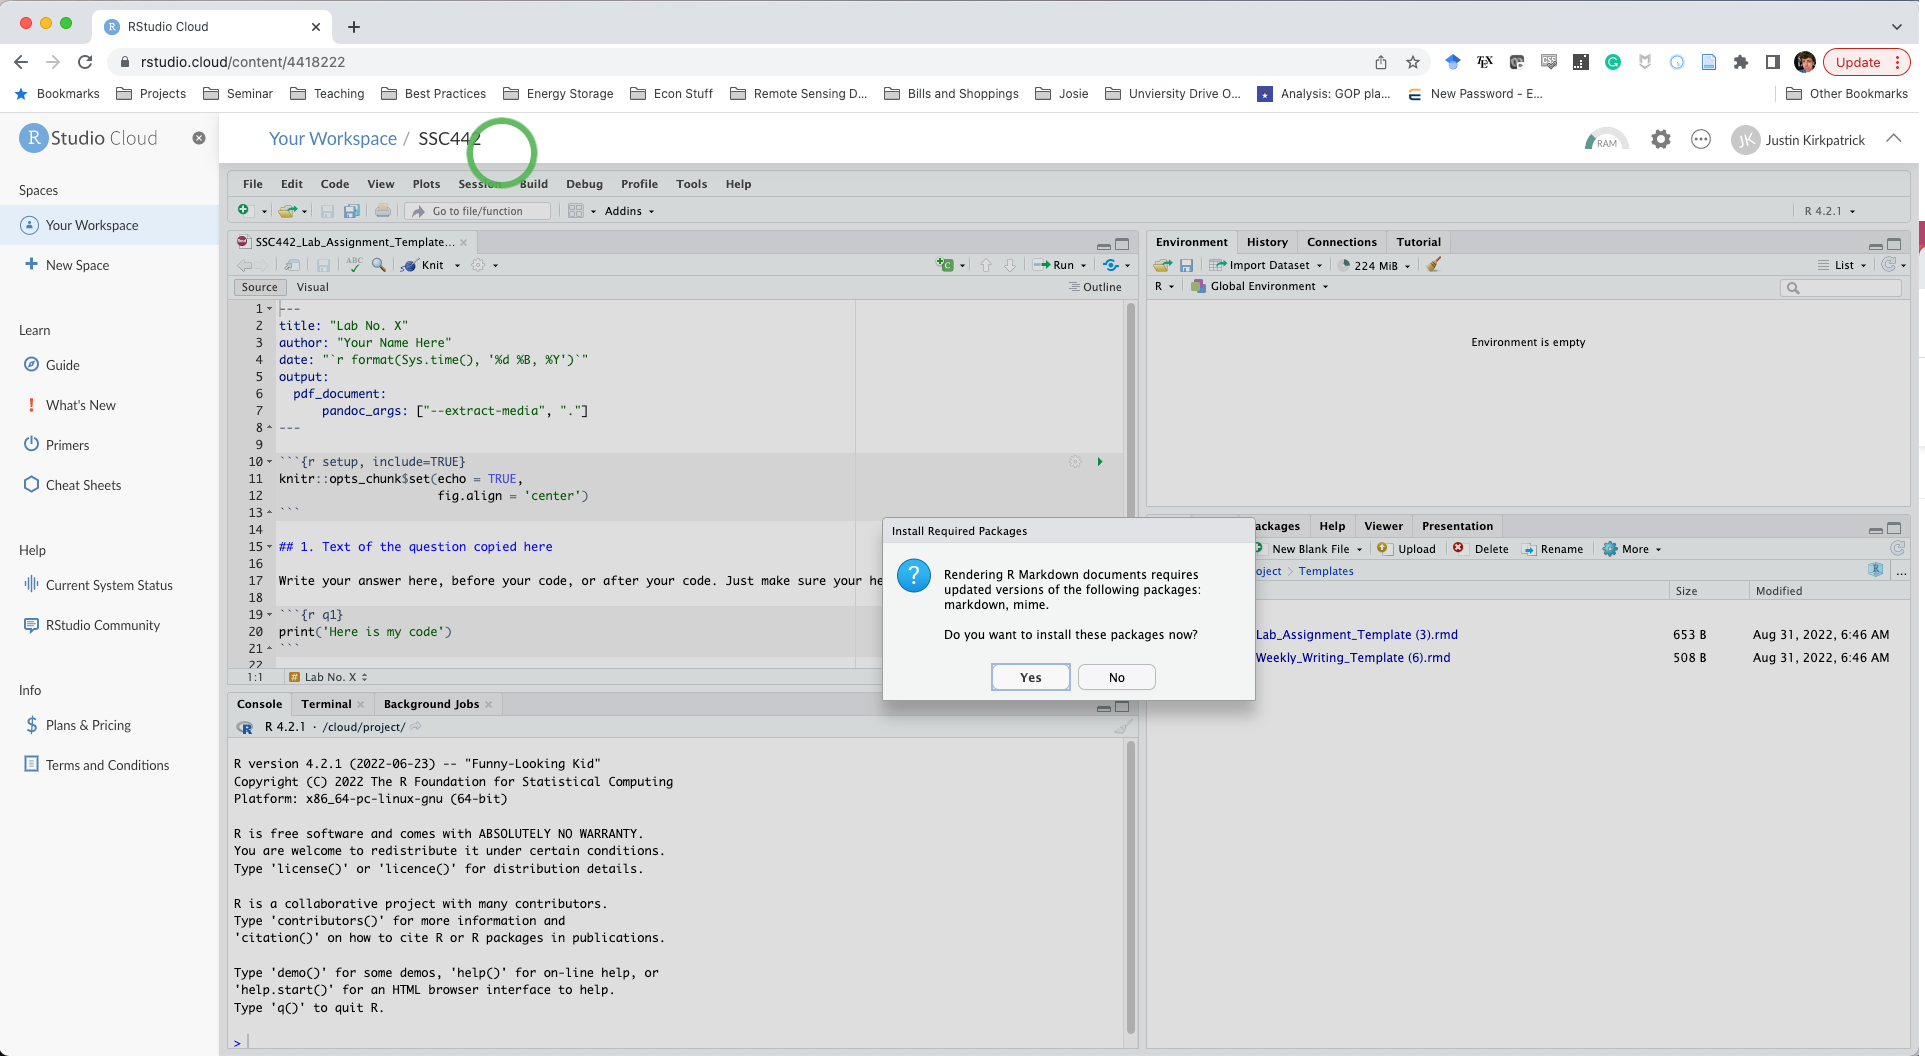1925x1056 pixels.
Task: Click Yes to install required packages
Action: click(x=1030, y=677)
